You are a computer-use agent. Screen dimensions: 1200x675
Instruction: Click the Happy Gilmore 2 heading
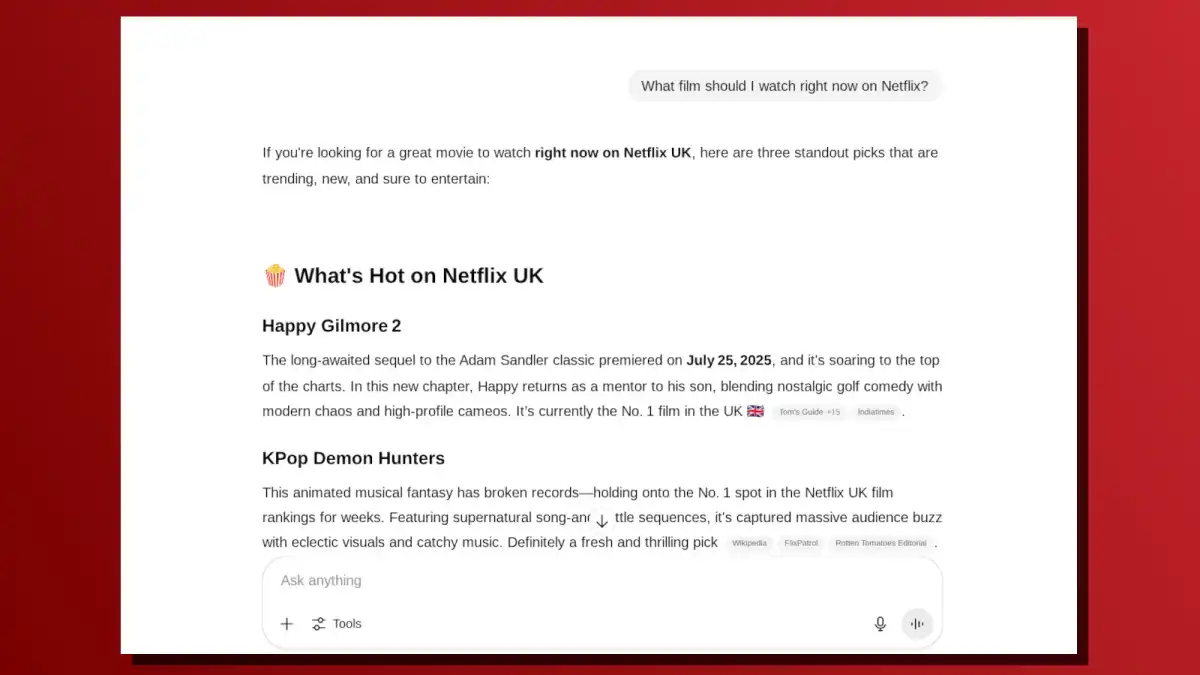(331, 326)
